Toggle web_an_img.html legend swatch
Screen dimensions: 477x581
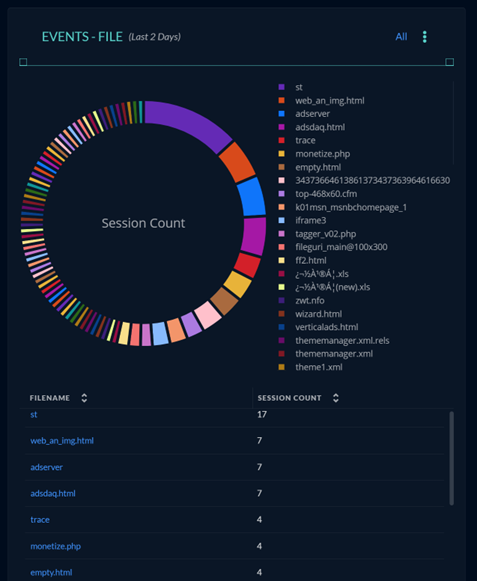282,100
